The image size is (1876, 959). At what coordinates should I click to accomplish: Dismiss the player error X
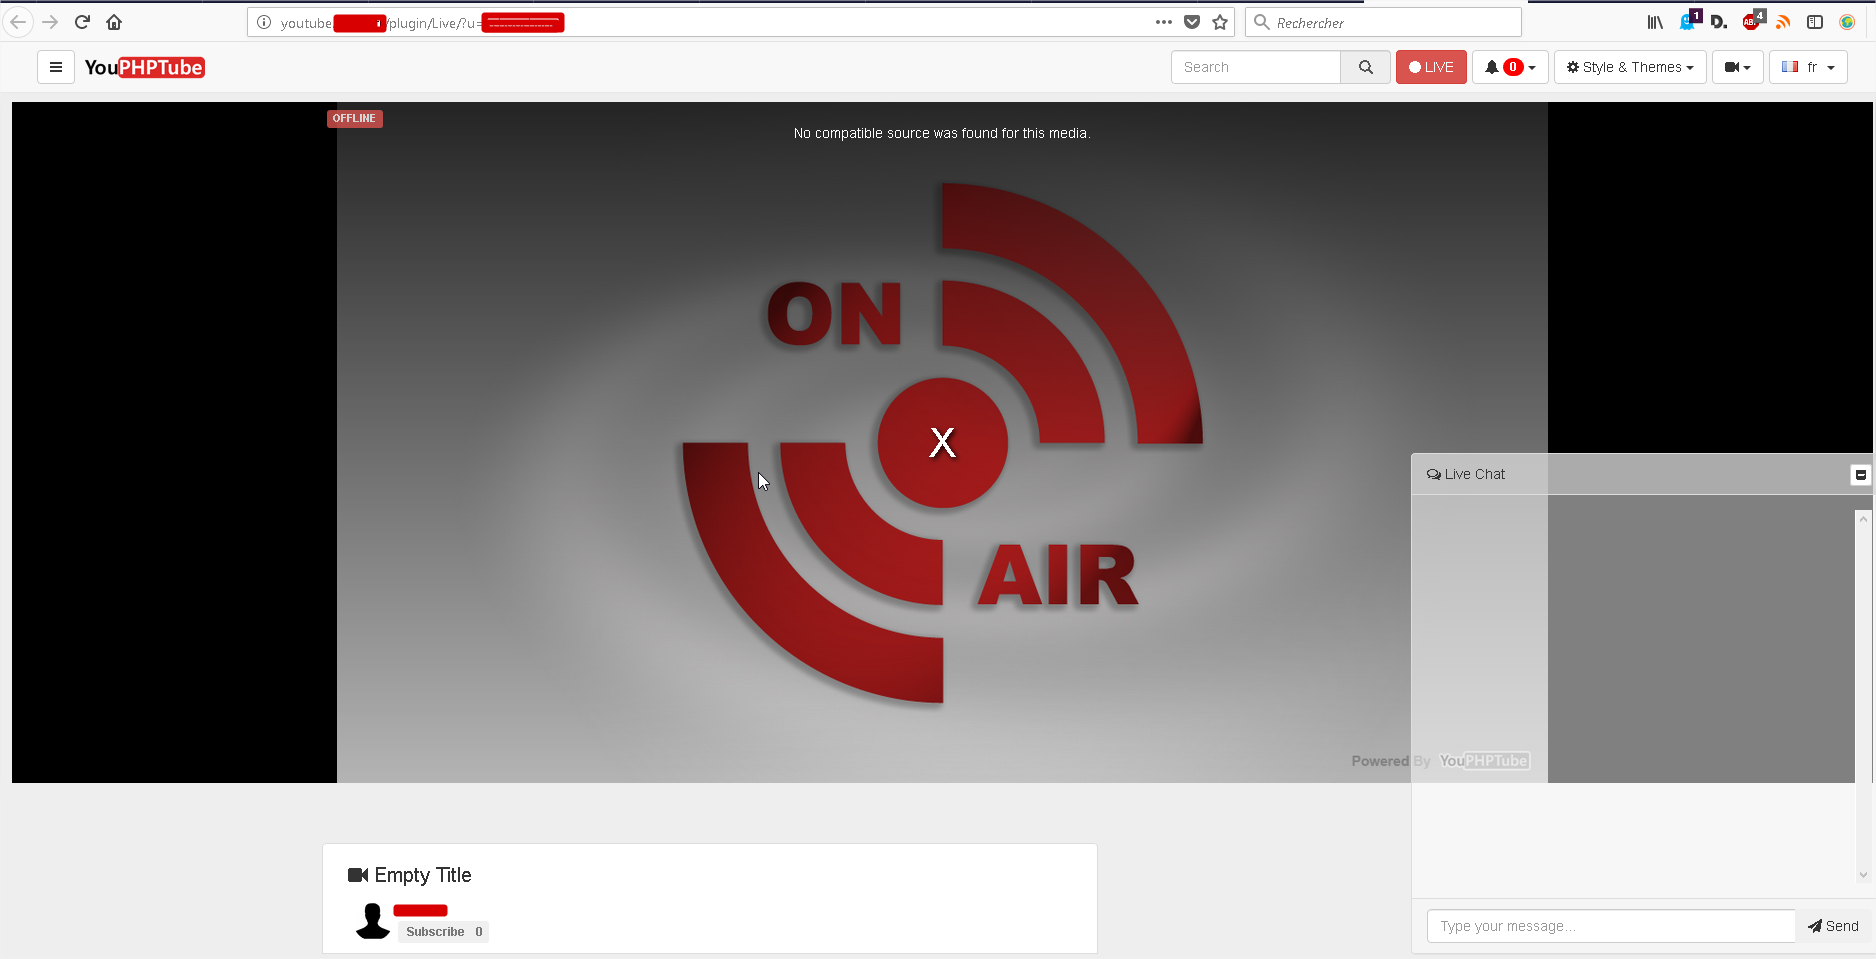coord(942,442)
